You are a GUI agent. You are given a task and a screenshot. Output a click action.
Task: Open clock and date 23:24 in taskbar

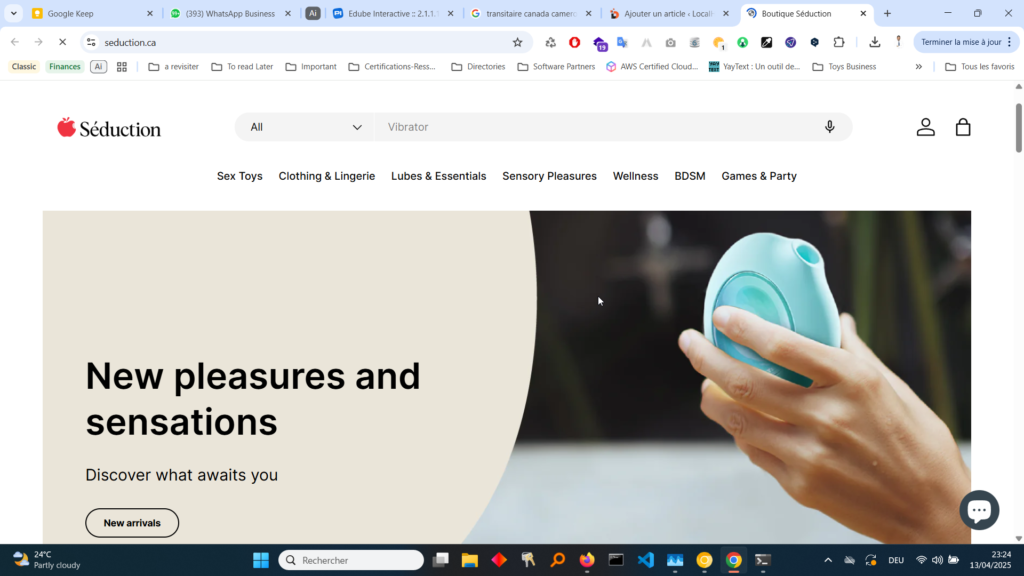coord(990,560)
